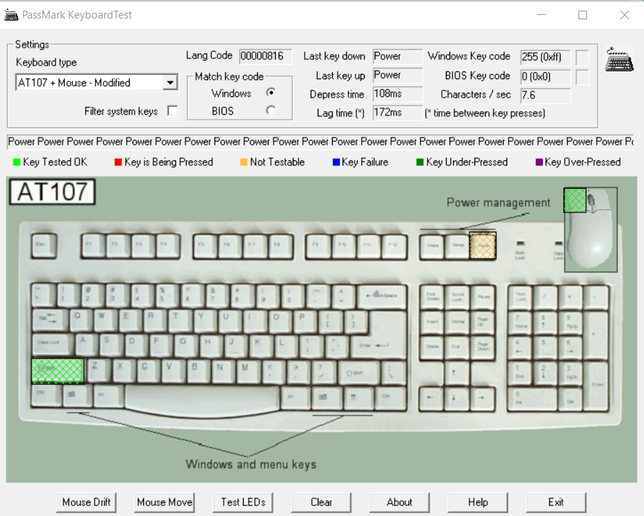The width and height of the screenshot is (644, 516).
Task: Click the orange Not Testable legend swatch
Action: tap(244, 162)
